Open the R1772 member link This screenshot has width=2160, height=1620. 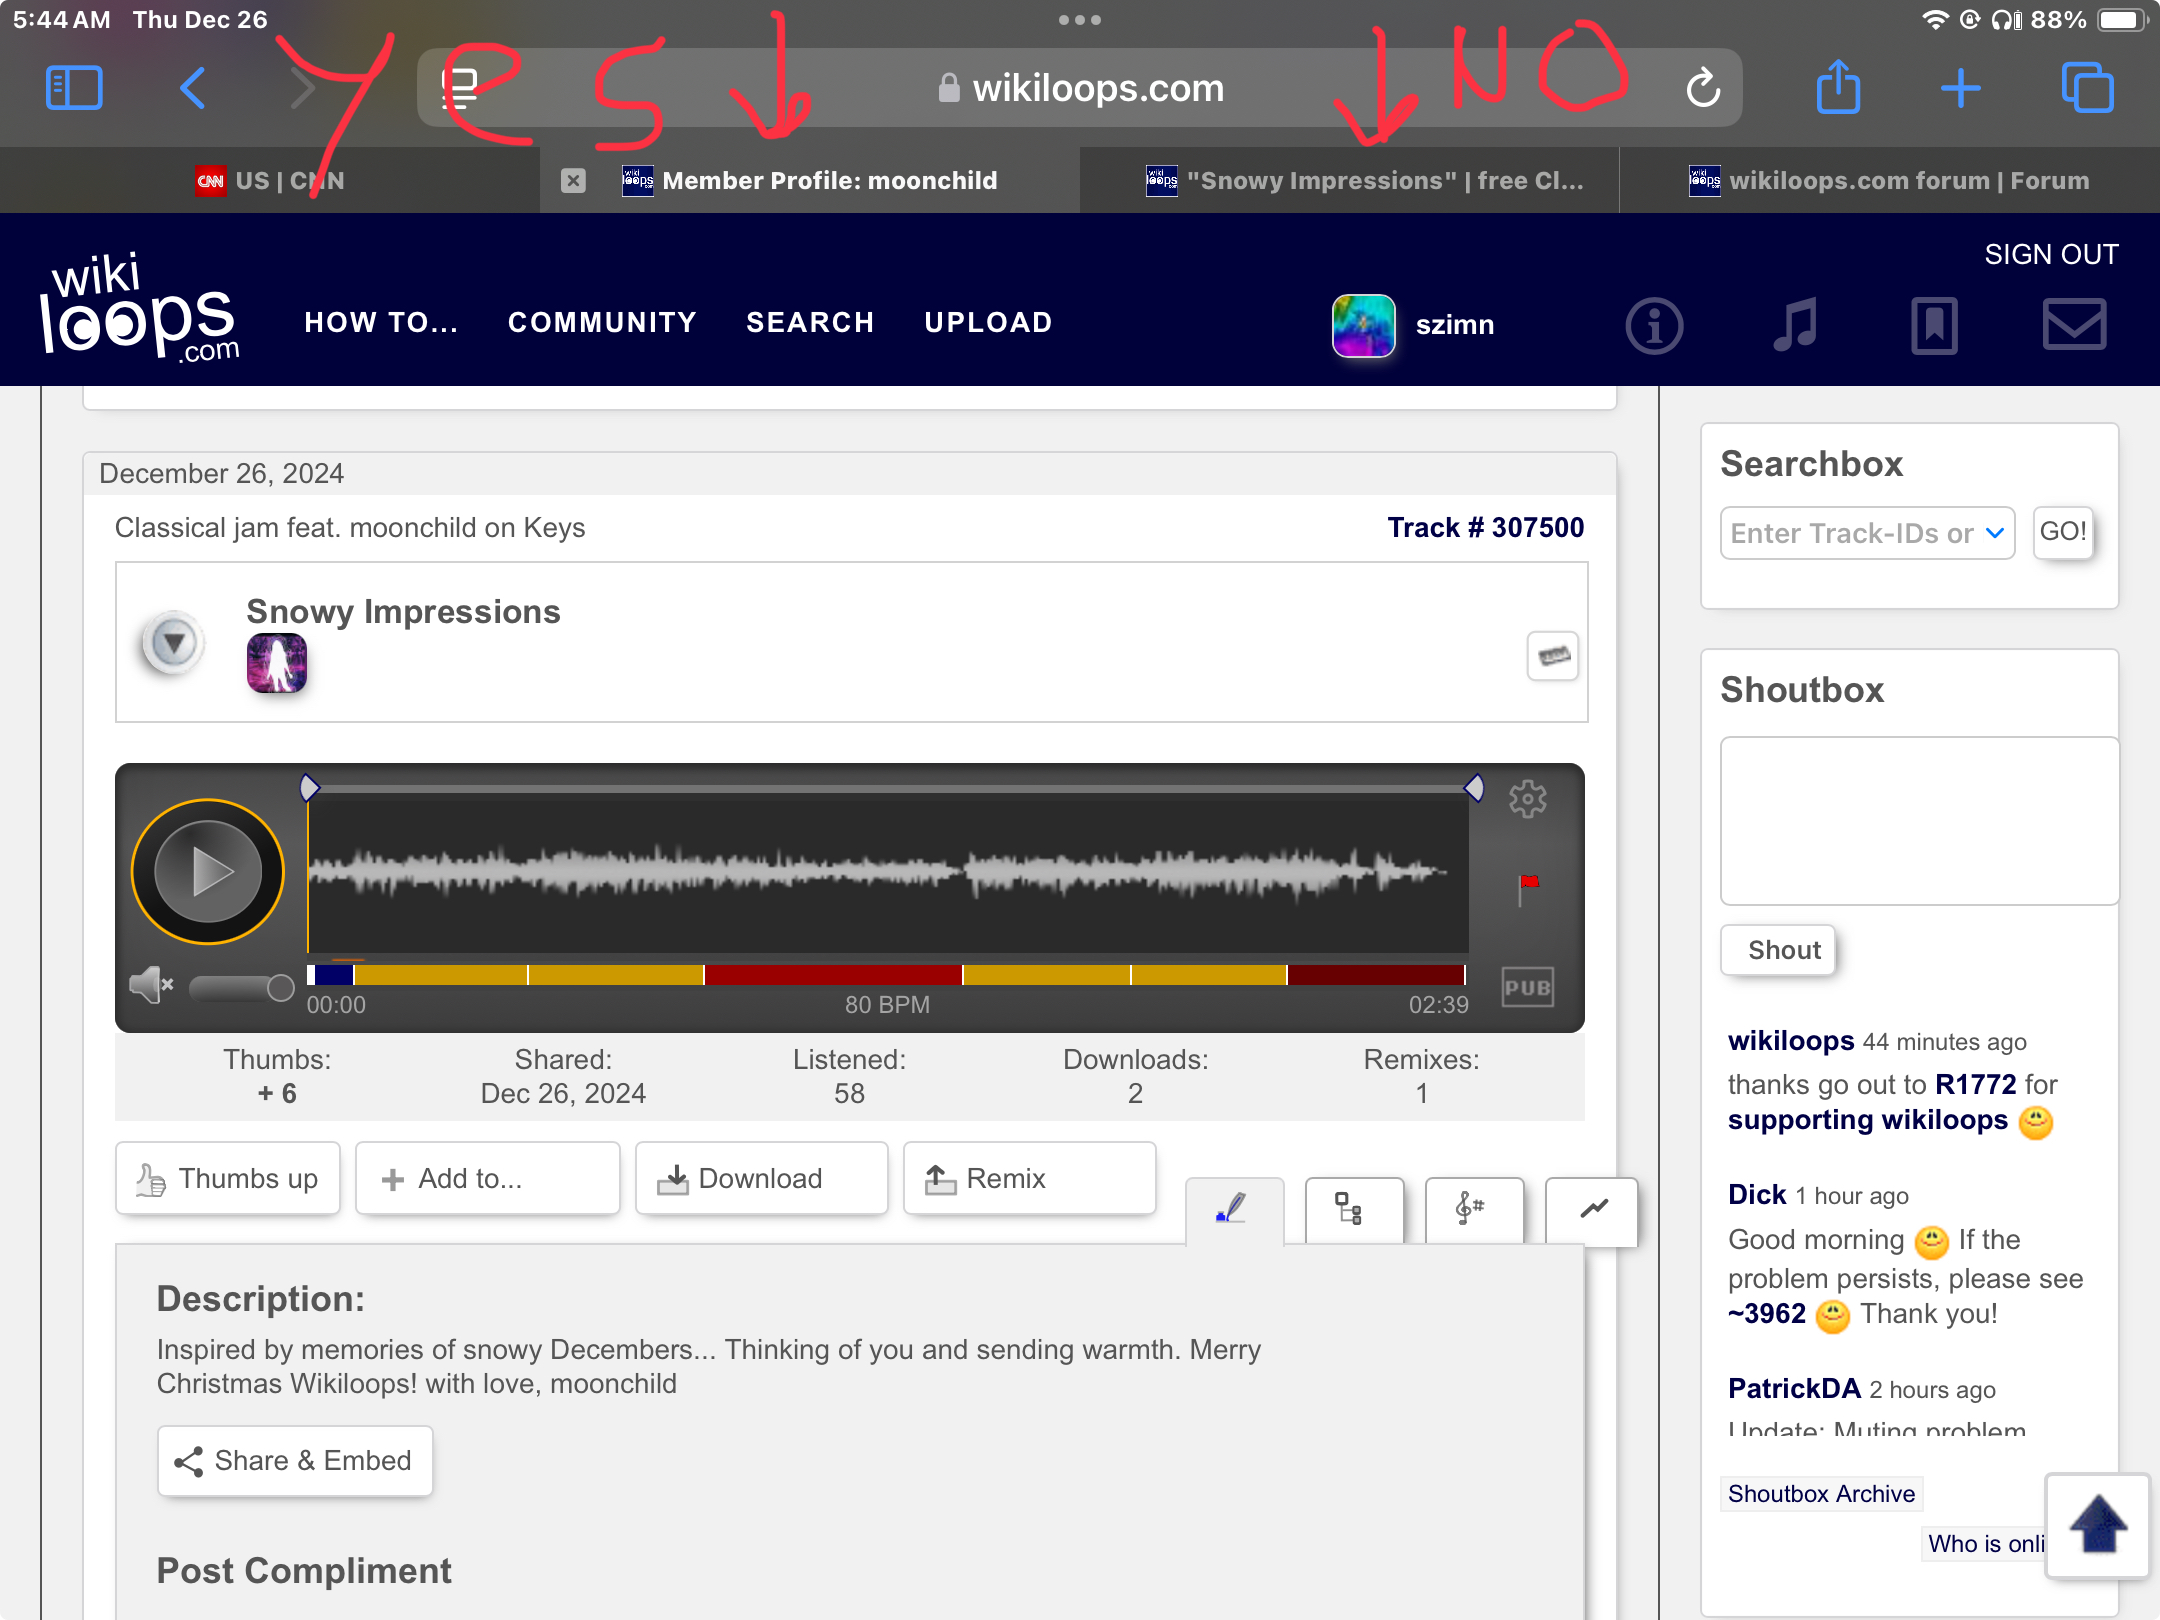pos(1975,1084)
